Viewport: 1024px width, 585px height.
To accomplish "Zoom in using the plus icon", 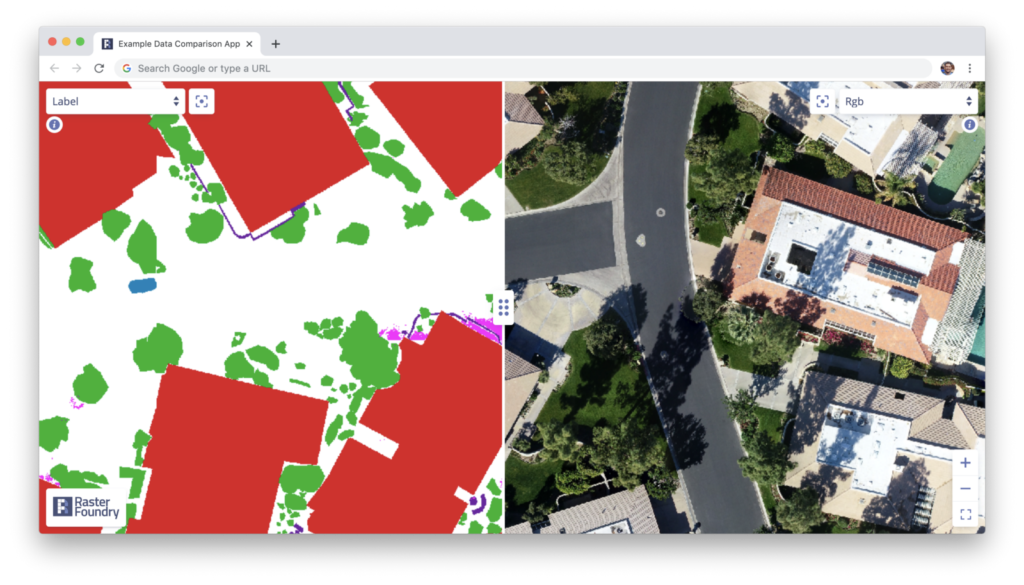I will 965,463.
